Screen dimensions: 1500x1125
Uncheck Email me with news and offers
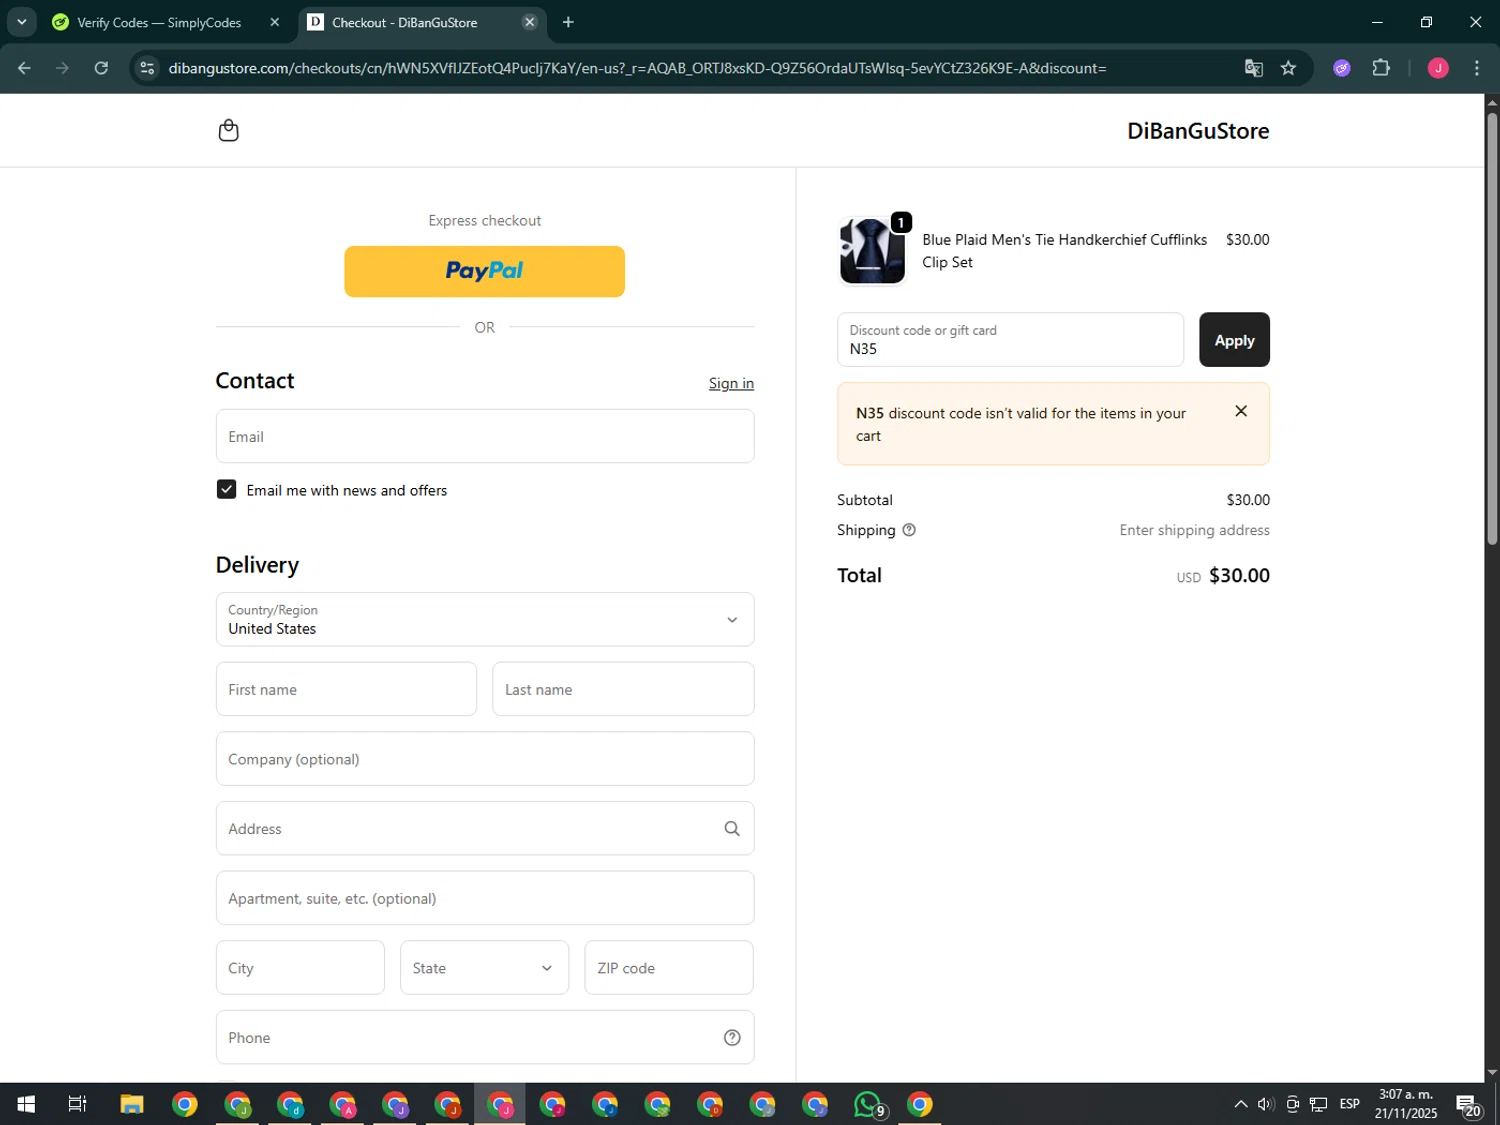[227, 489]
